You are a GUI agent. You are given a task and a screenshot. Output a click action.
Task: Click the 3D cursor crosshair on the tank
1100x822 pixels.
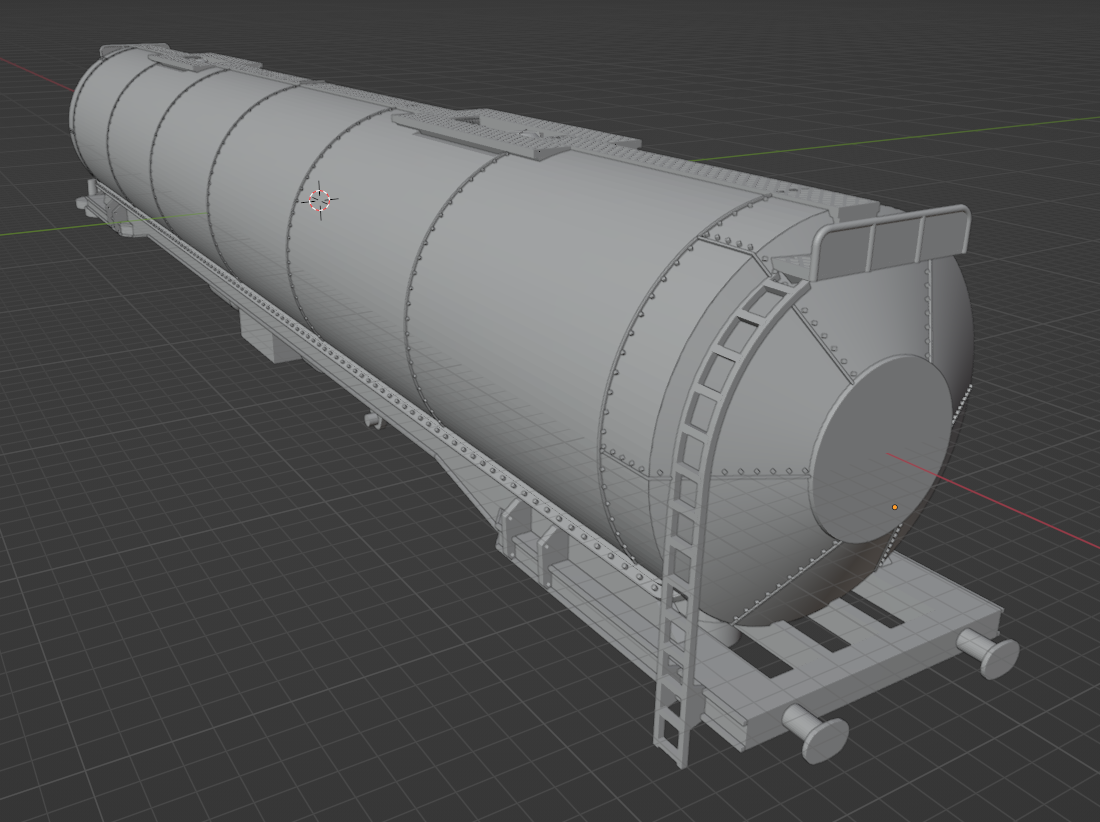coord(320,200)
